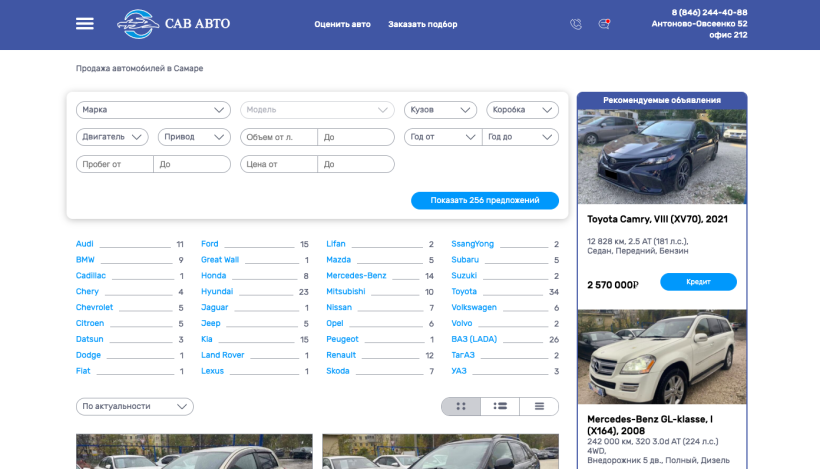Select the Land Rover brand link
The height and width of the screenshot is (469, 820).
(222, 355)
